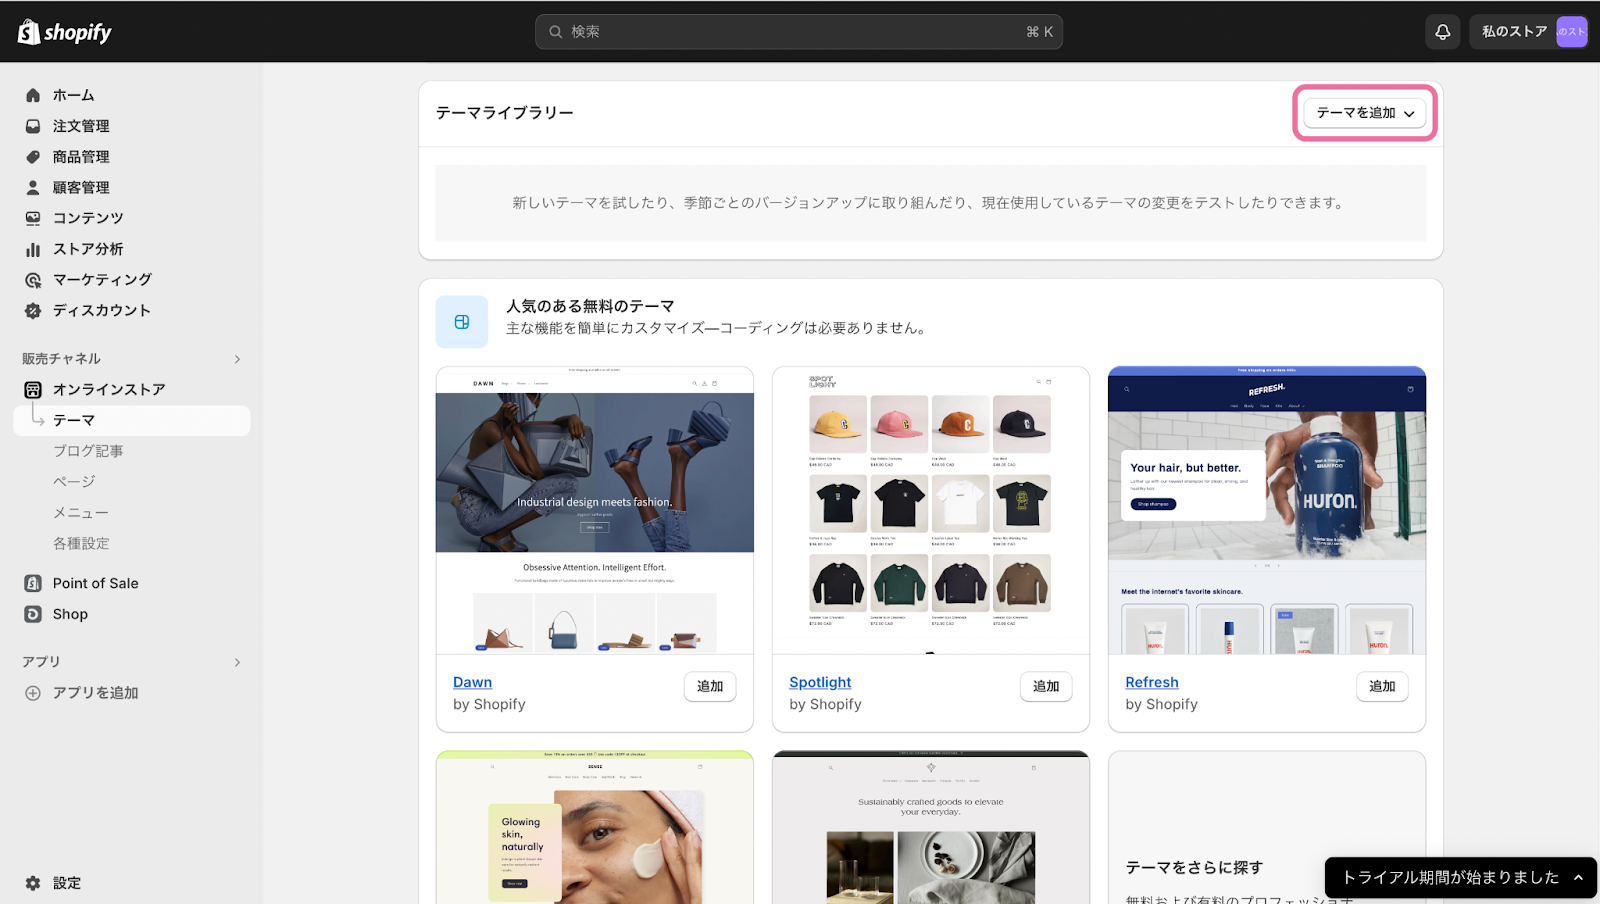The image size is (1600, 904).
Task: Click the Spotlight theme preview image
Action: coord(931,510)
